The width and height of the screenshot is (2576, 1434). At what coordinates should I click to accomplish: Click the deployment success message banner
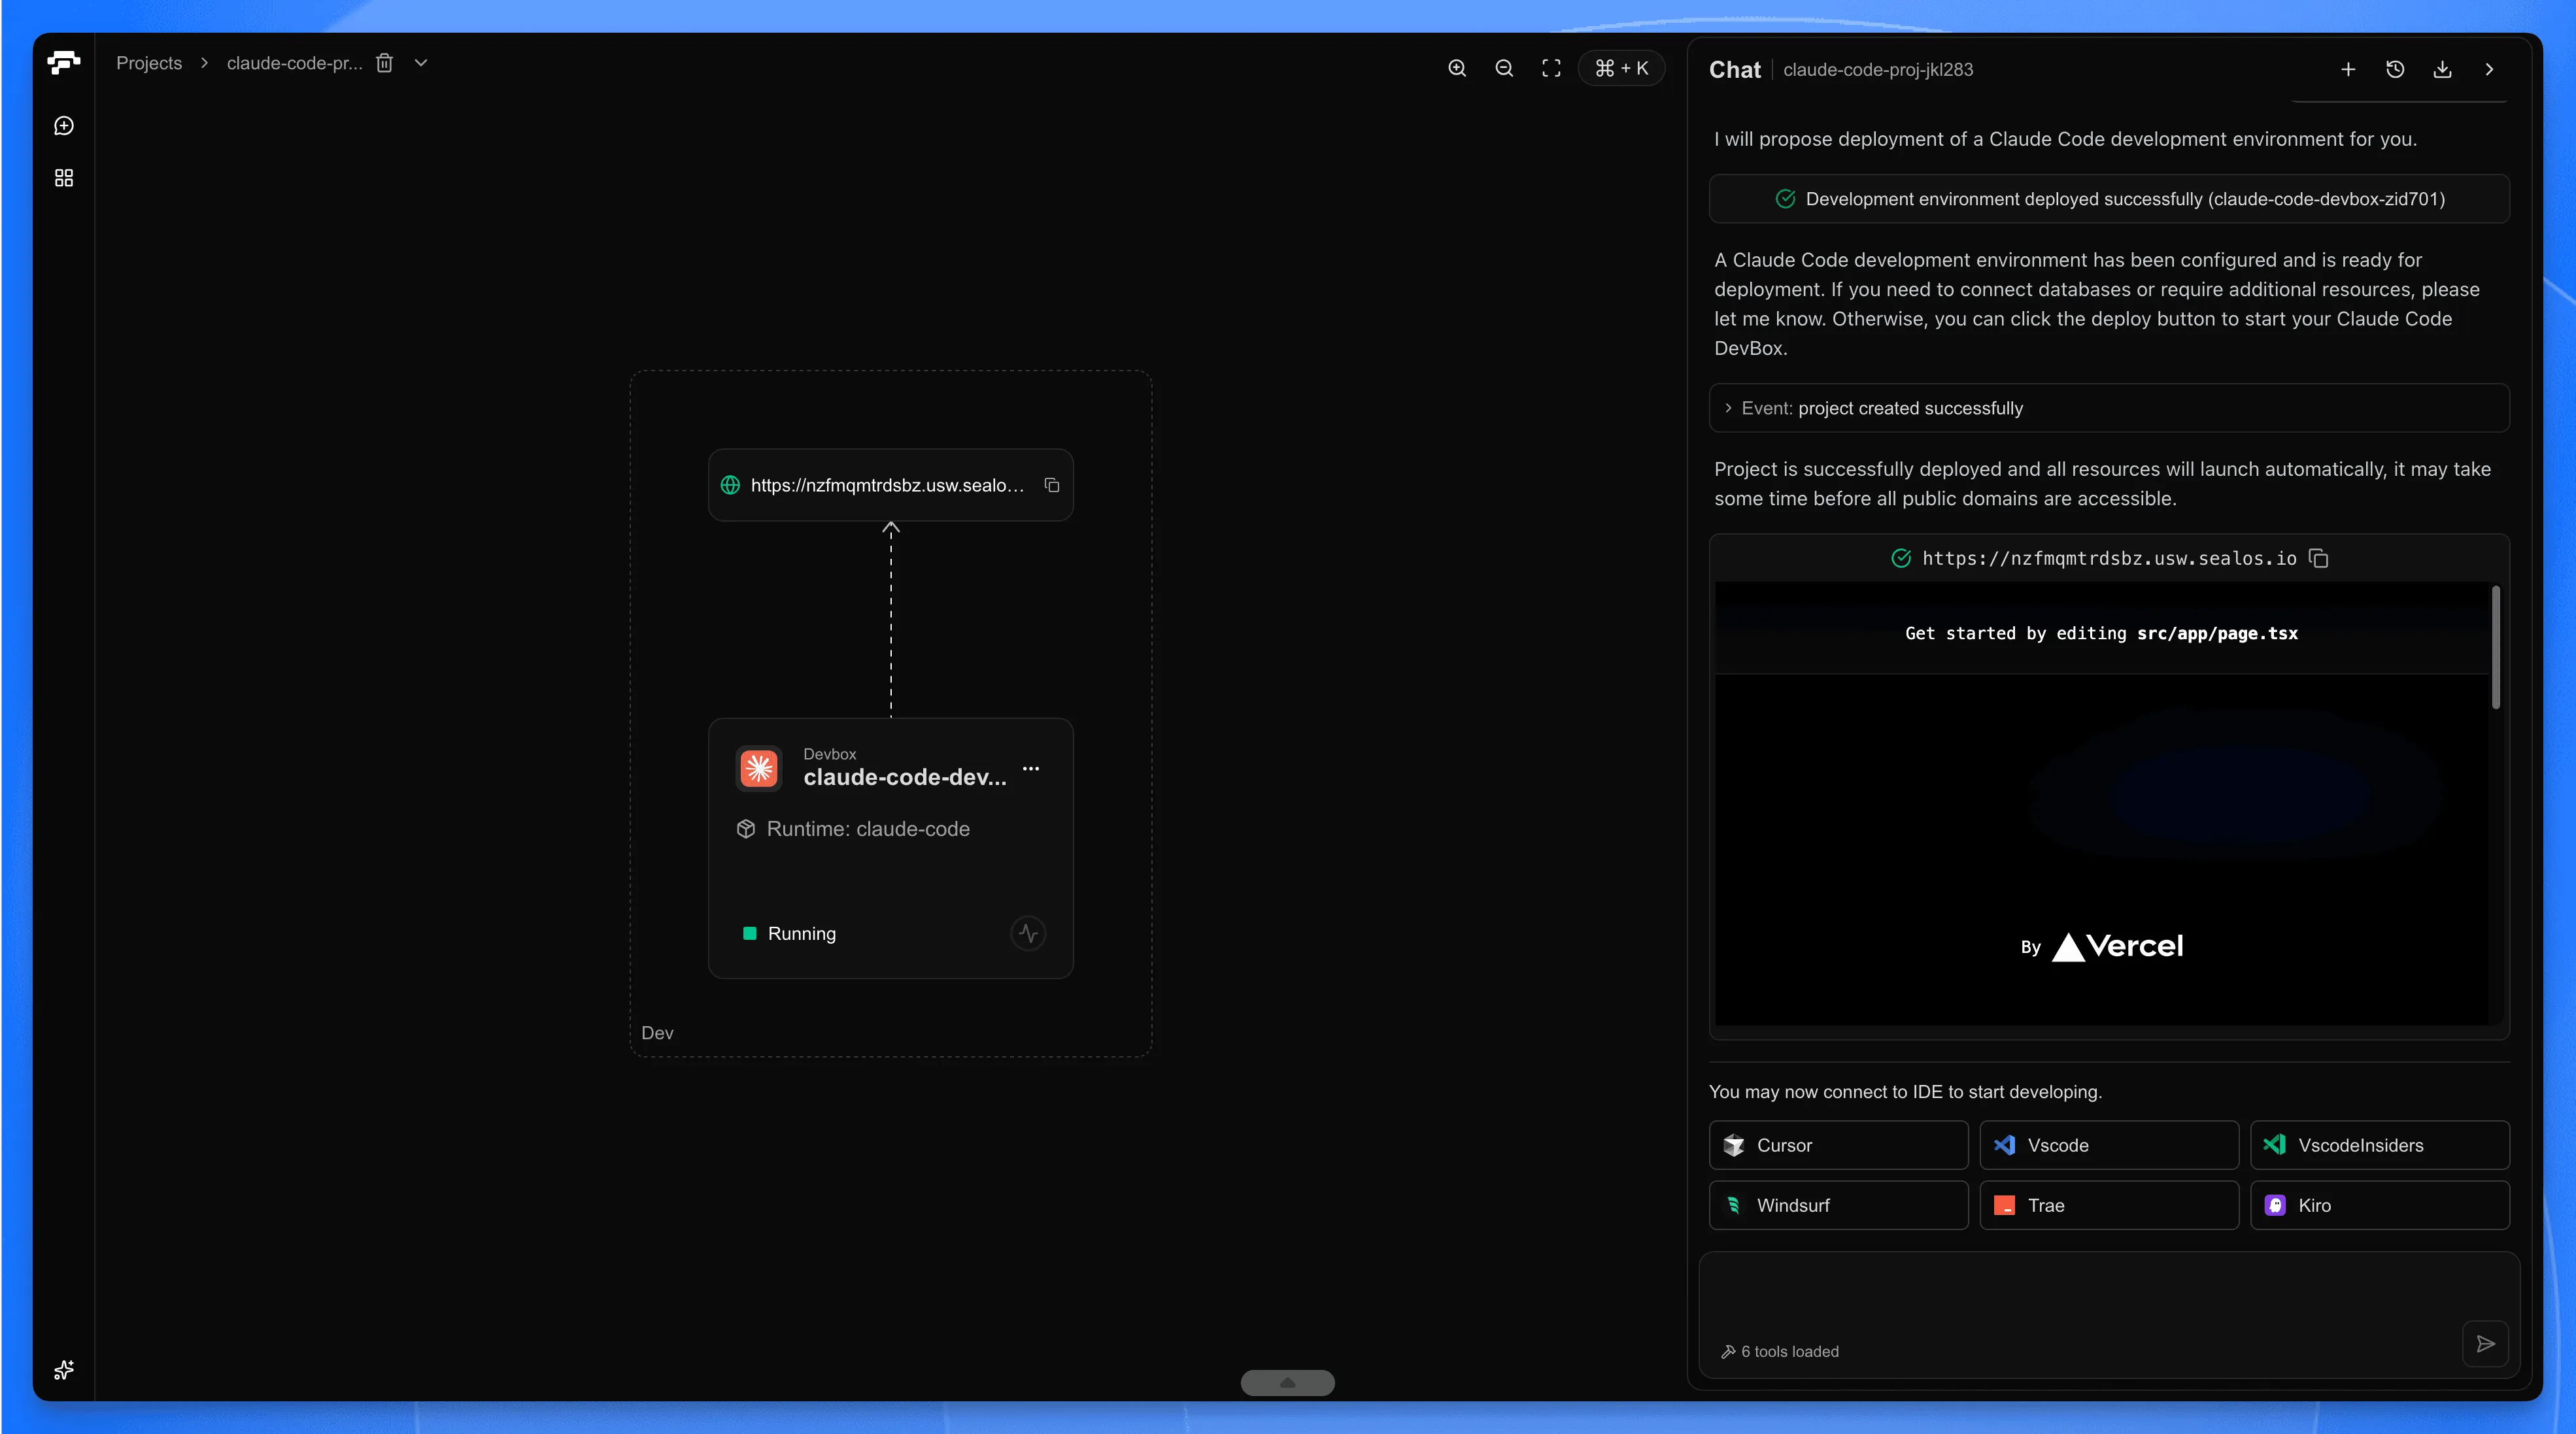[2109, 199]
